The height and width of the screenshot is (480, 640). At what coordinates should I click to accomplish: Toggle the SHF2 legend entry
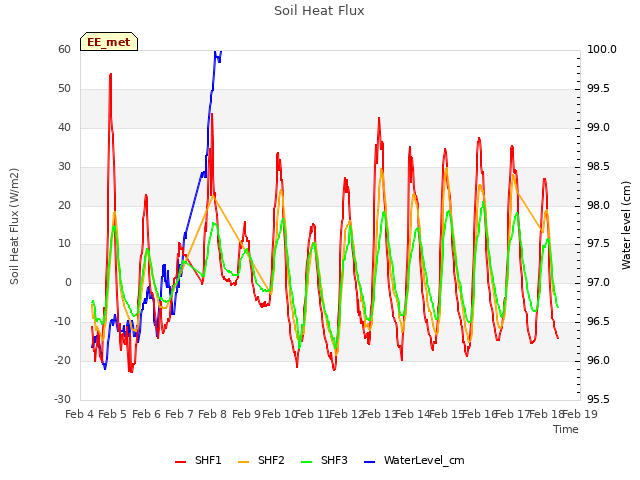(261, 460)
